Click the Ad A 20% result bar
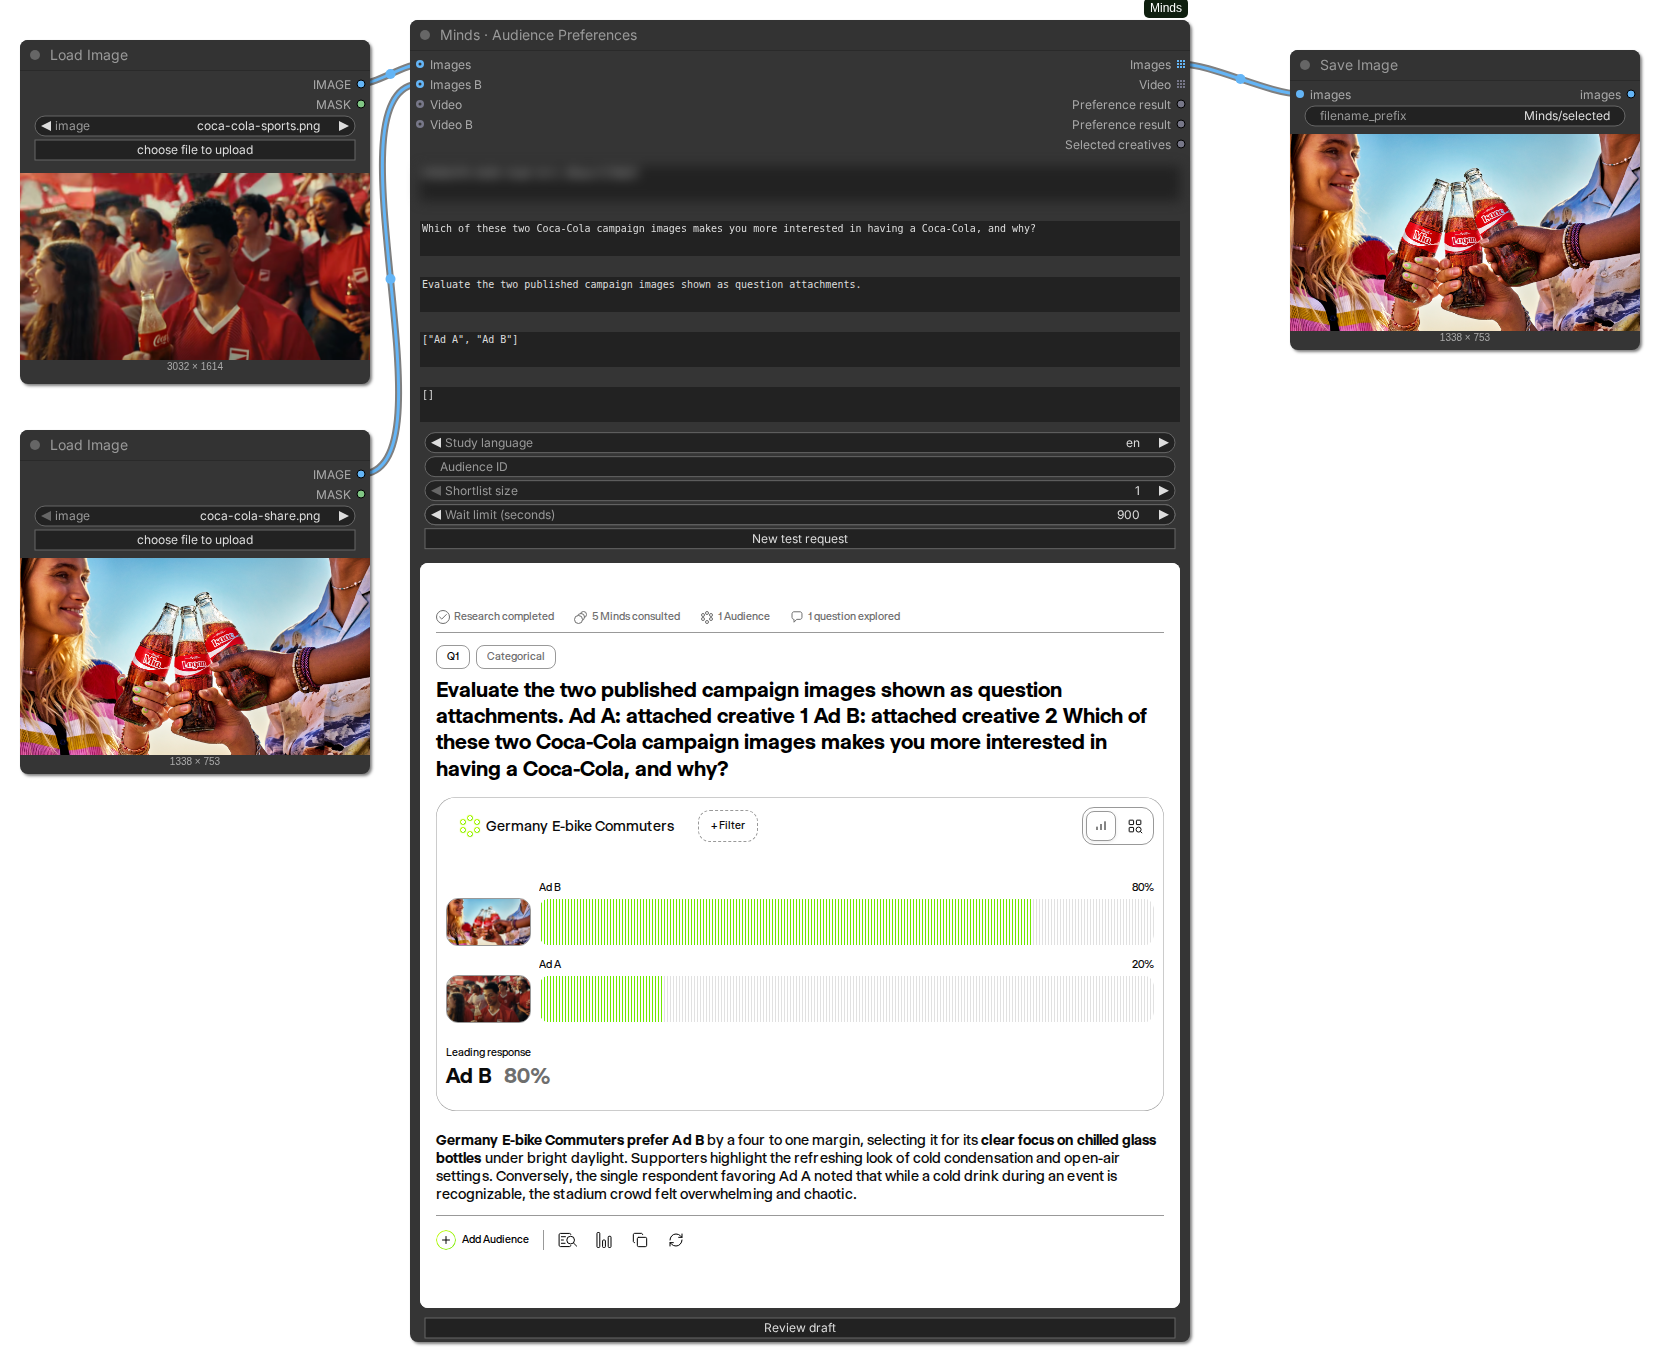This screenshot has height=1362, width=1660. coord(847,999)
